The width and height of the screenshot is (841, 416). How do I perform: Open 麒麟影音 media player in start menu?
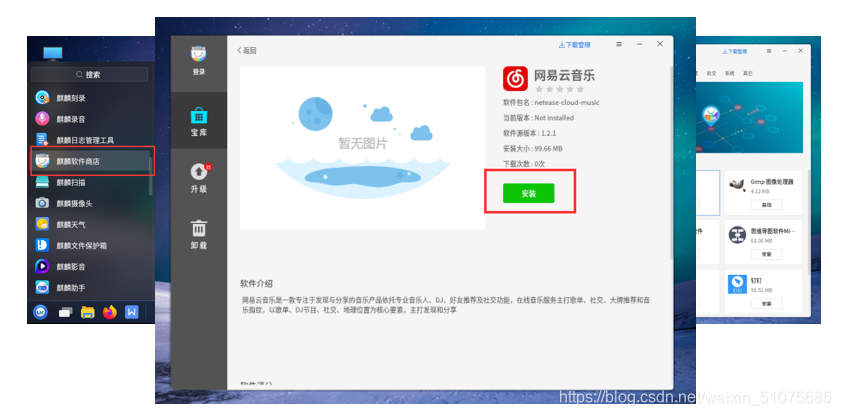pyautogui.click(x=91, y=266)
